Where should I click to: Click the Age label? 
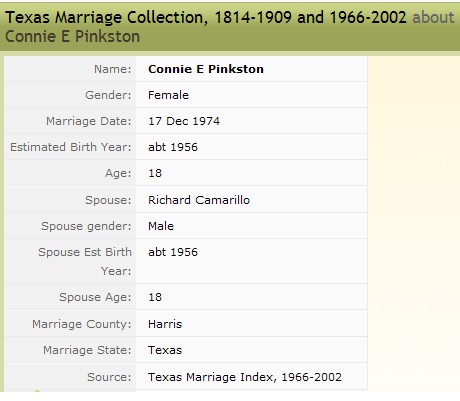point(118,173)
